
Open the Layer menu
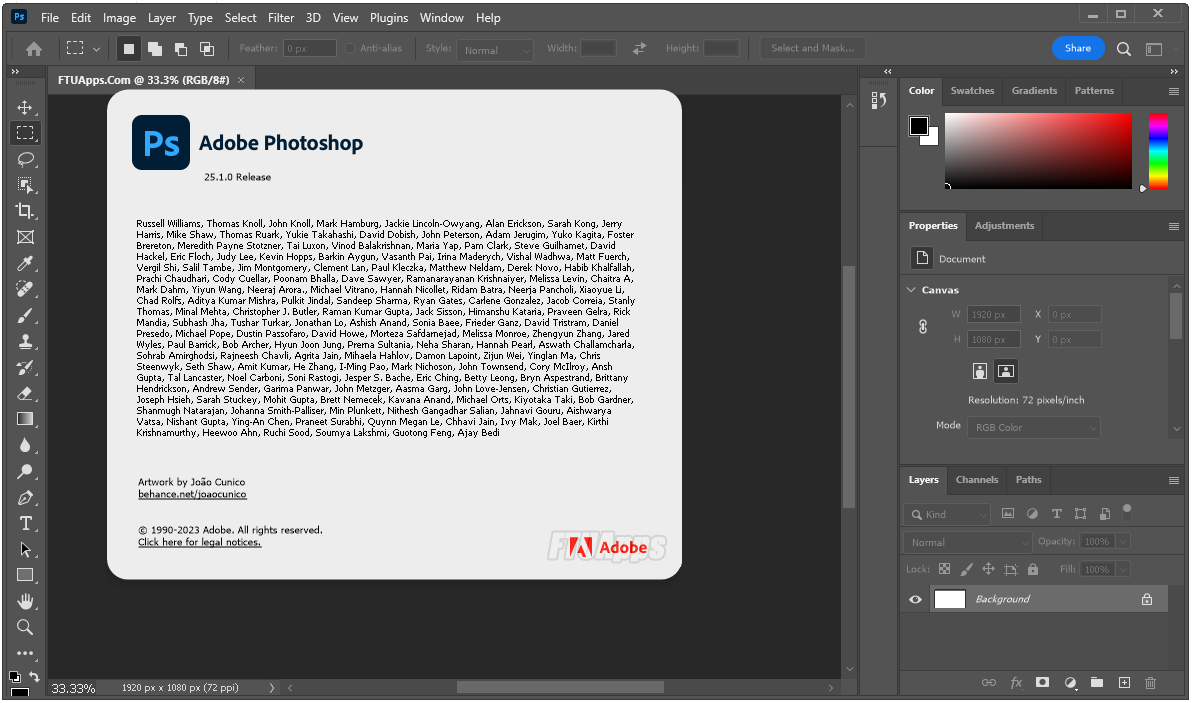[x=161, y=17]
